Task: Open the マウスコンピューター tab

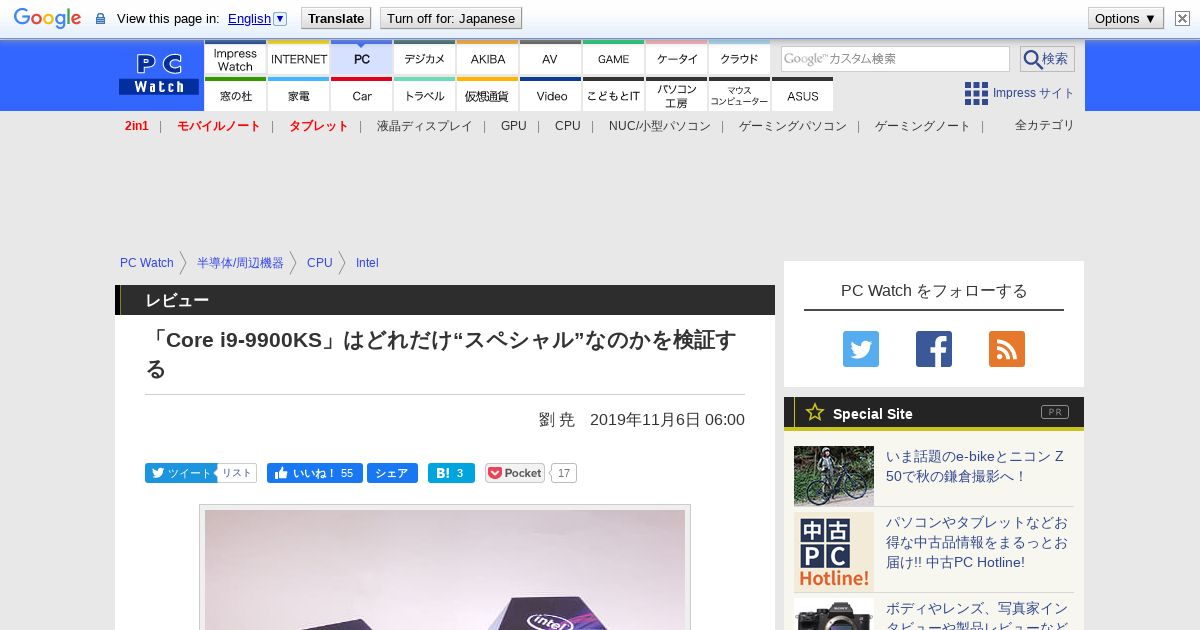Action: click(740, 95)
